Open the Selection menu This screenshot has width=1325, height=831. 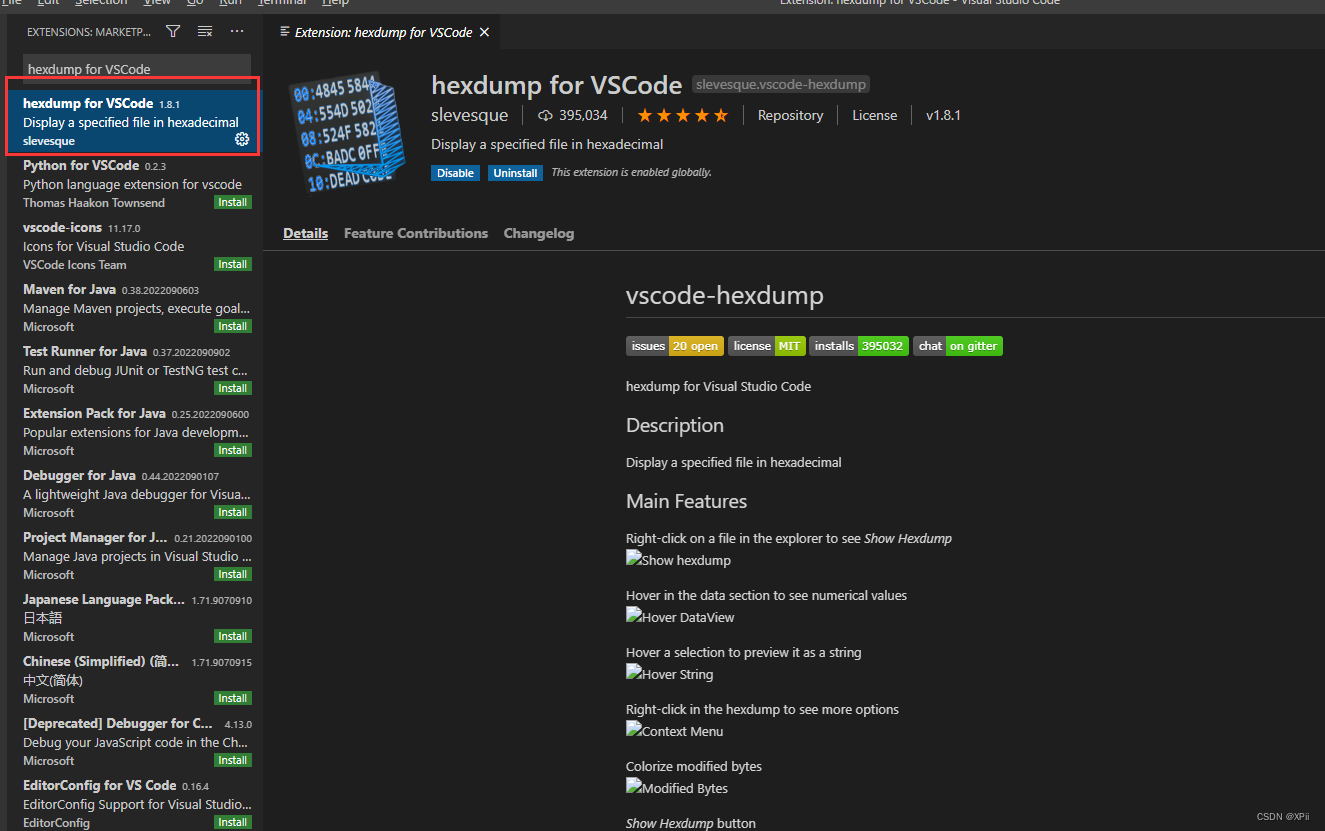coord(101,3)
